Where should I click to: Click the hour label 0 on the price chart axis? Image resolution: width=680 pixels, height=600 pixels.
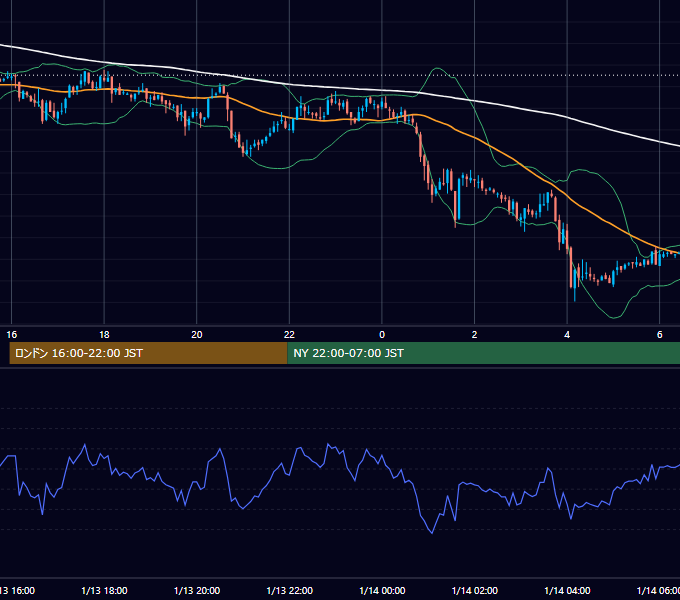(x=382, y=335)
